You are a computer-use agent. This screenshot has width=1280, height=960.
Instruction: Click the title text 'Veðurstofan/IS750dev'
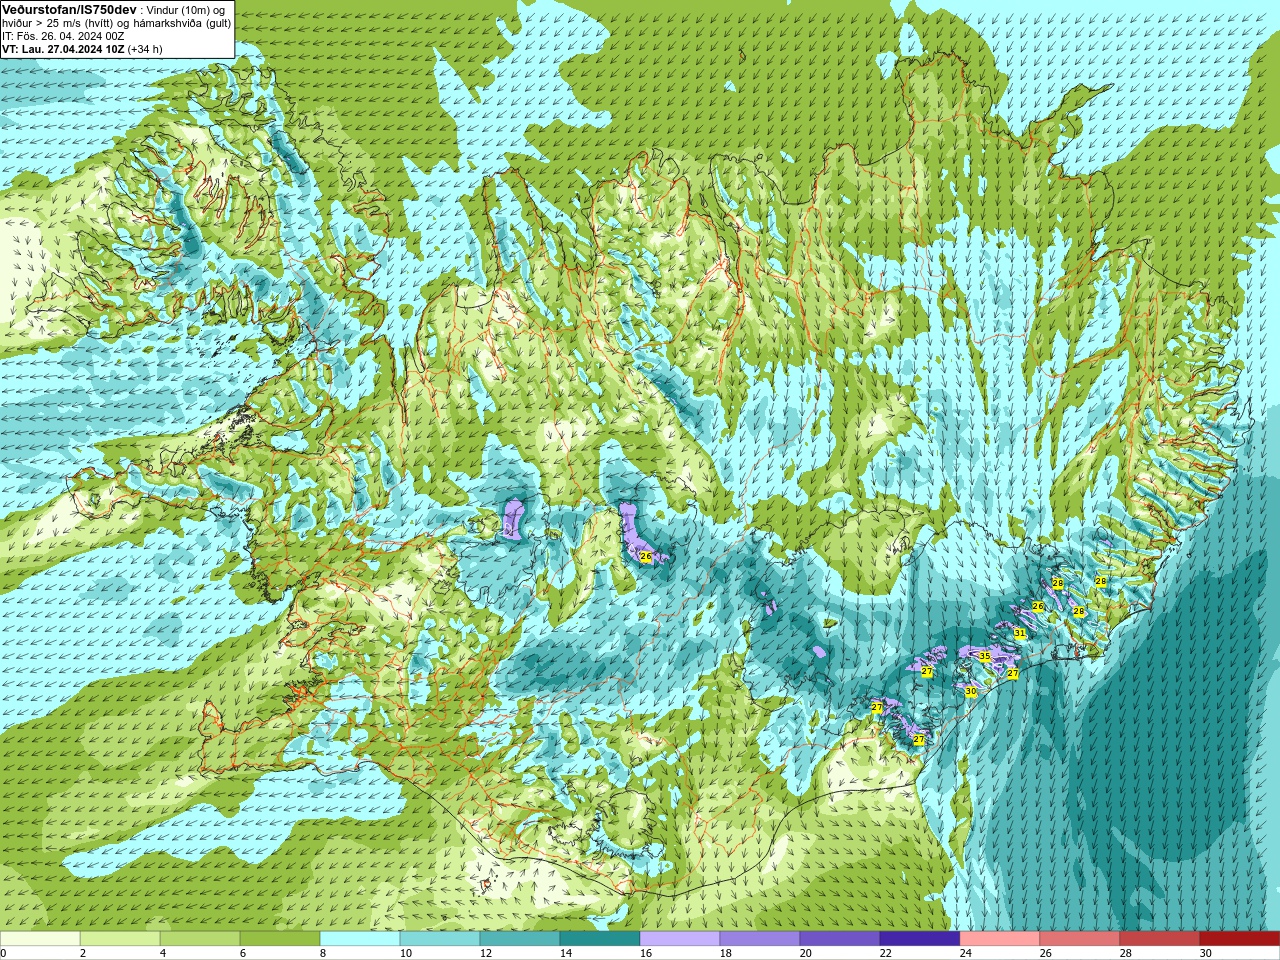pos(70,9)
